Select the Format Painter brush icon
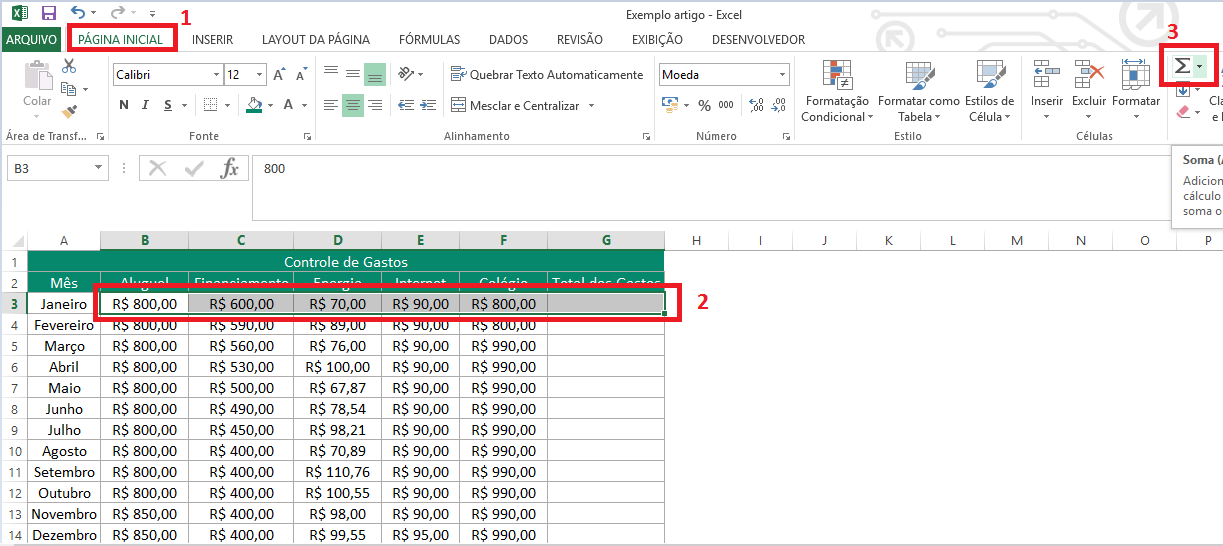Image resolution: width=1223 pixels, height=546 pixels. coord(69,112)
